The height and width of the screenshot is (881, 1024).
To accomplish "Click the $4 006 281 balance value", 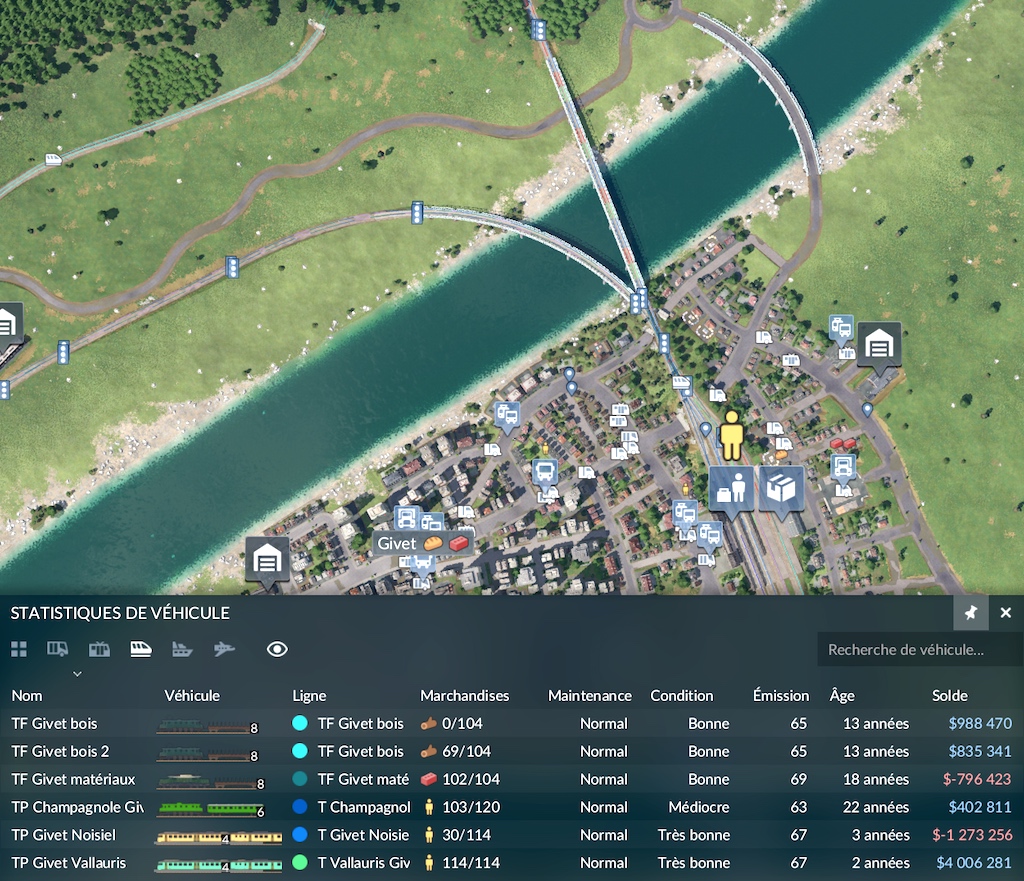I will point(974,863).
